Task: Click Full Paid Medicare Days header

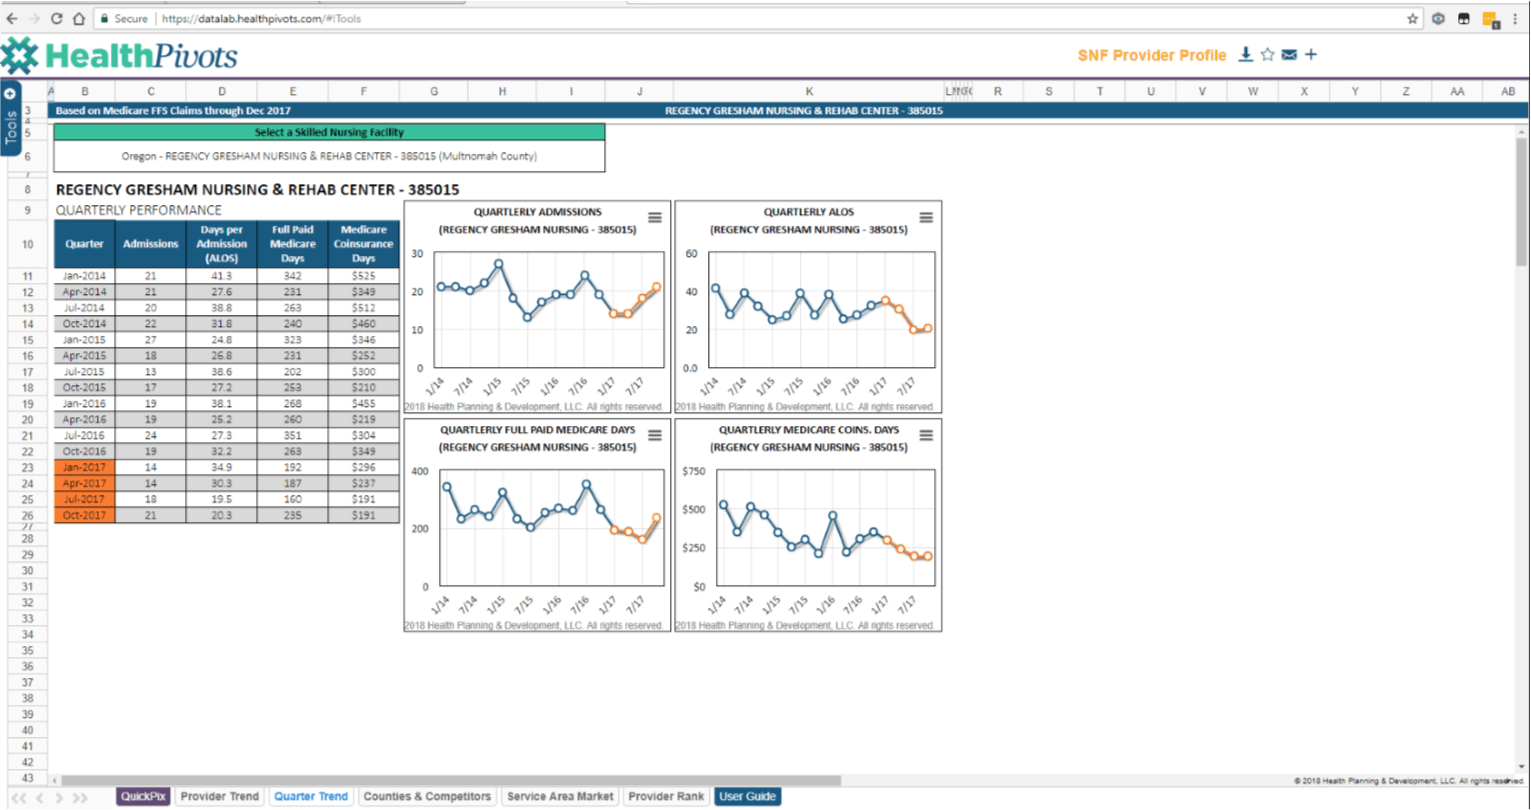Action: [292, 244]
